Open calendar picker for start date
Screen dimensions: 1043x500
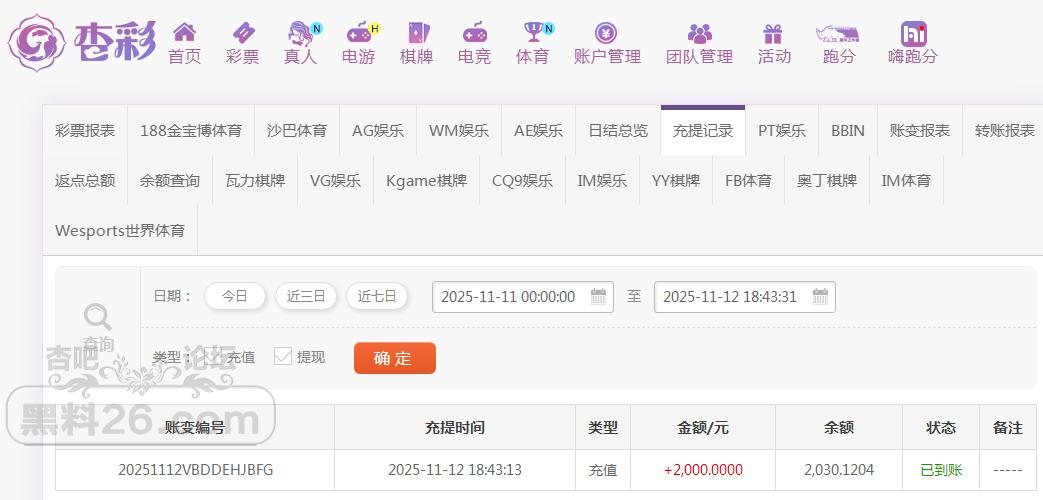click(x=598, y=296)
